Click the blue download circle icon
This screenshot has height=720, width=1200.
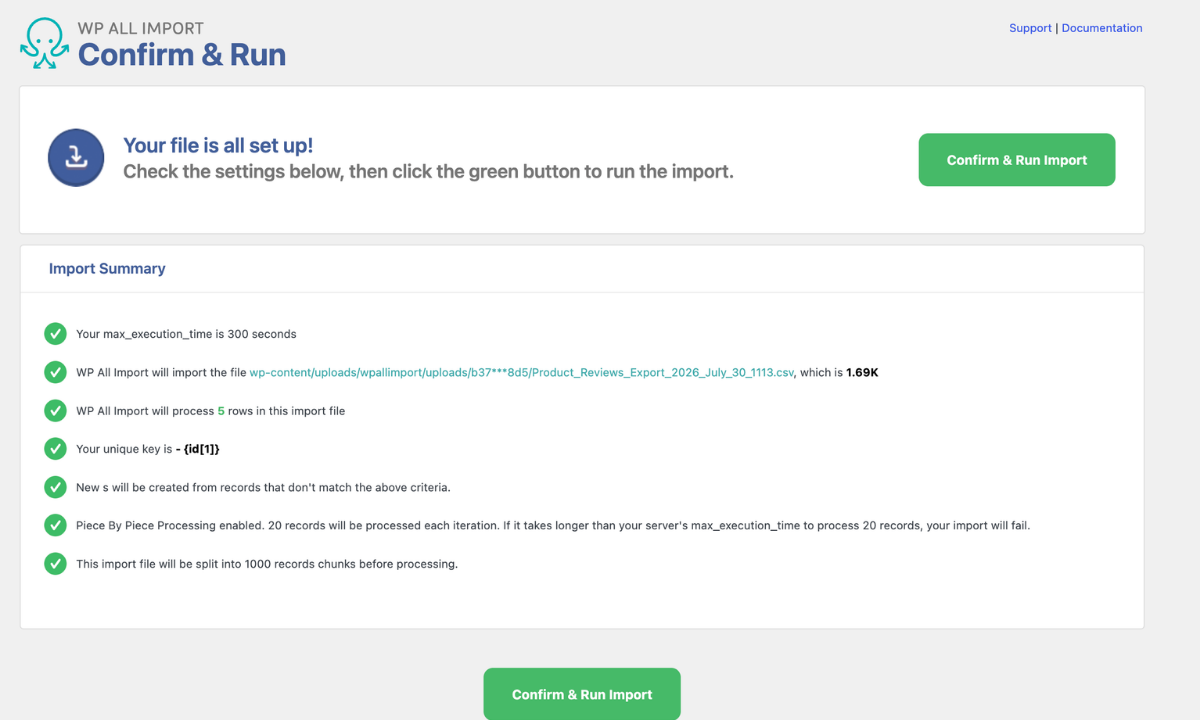click(x=76, y=158)
